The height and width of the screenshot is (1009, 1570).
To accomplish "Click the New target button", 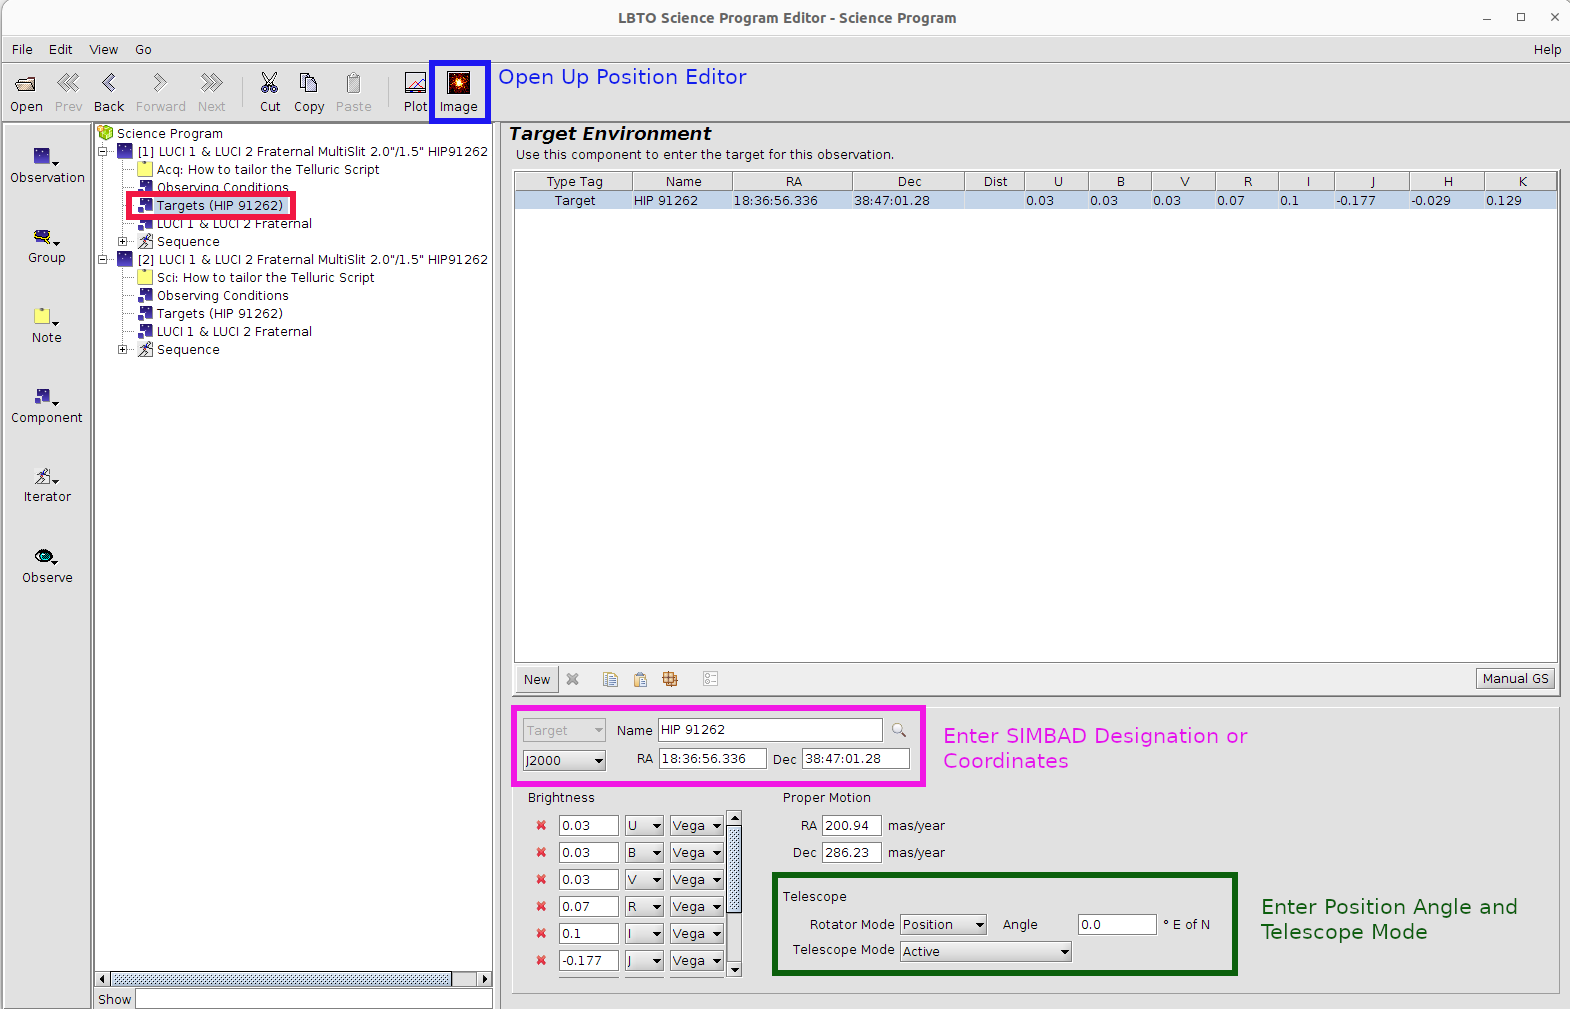I will click(x=537, y=679).
